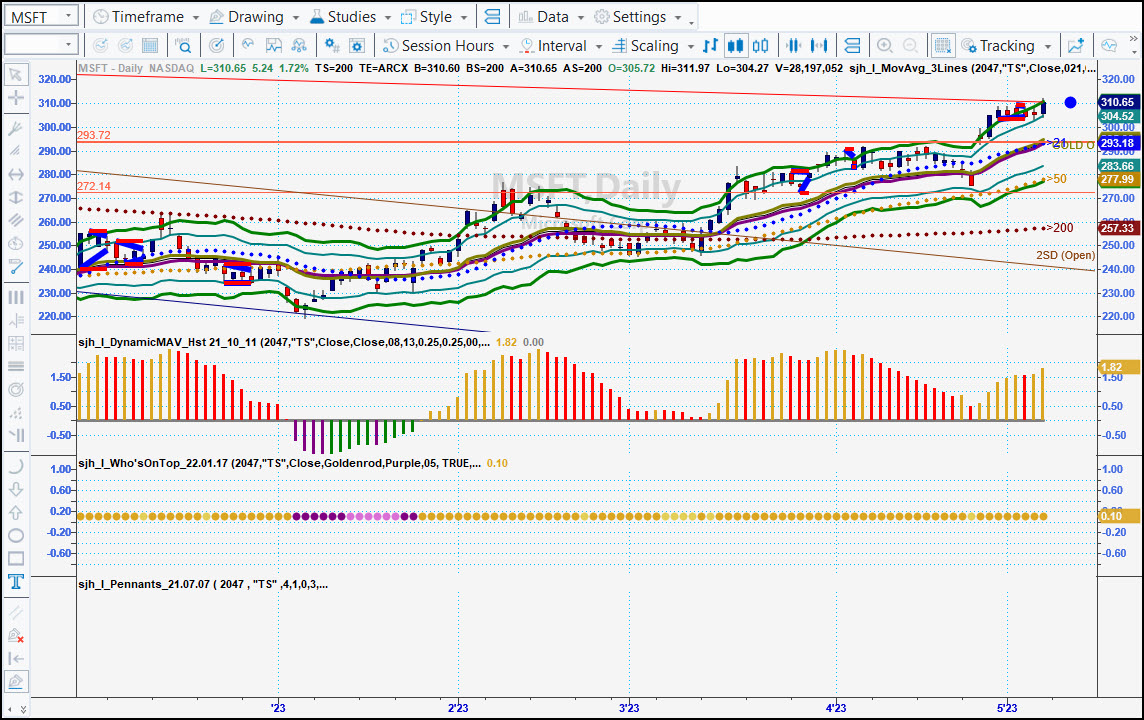Screen dimensions: 1144x720
Task: Click the 272.14 horizontal line label
Action: pos(94,186)
